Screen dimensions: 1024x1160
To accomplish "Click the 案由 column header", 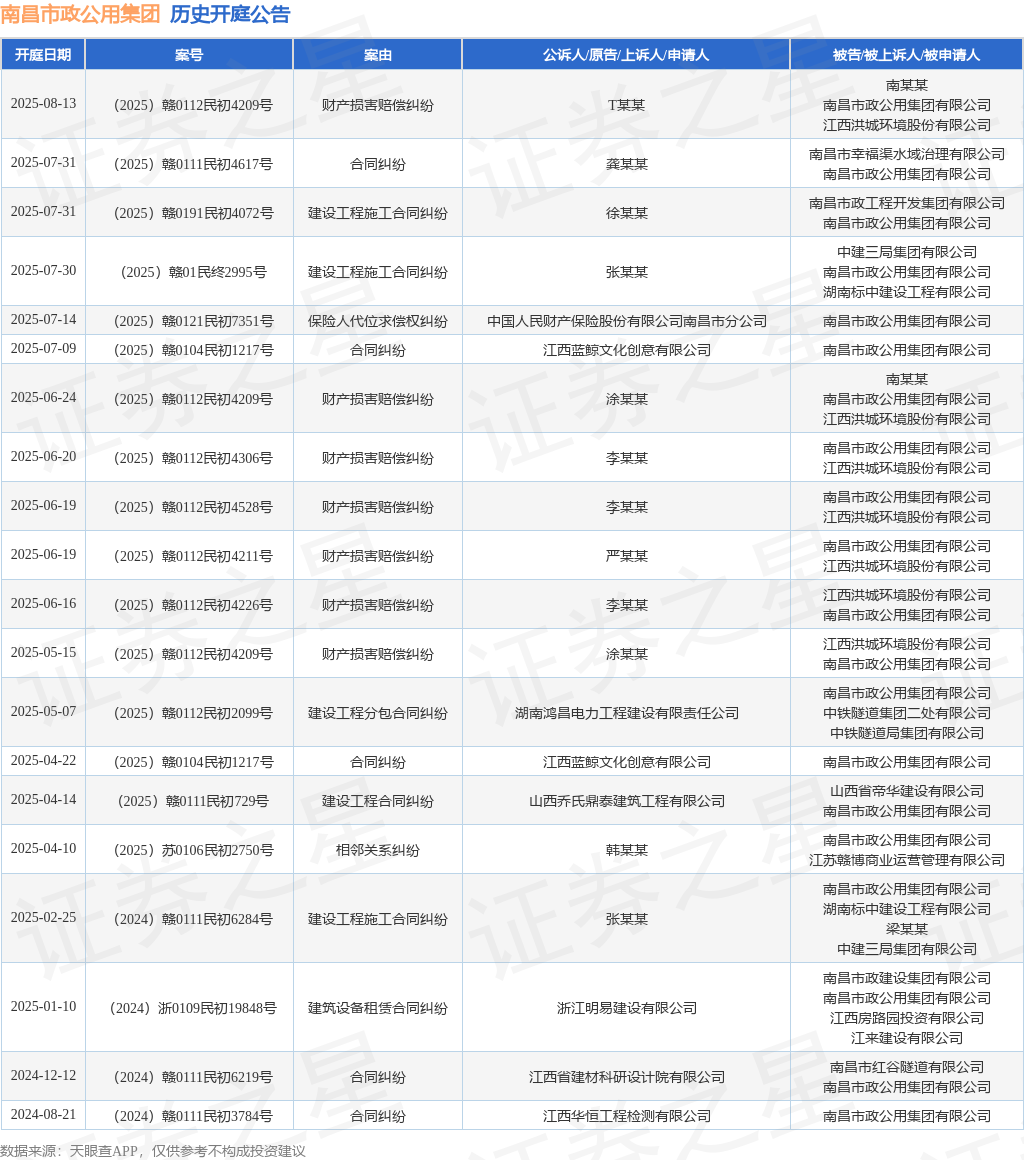I will tap(378, 55).
